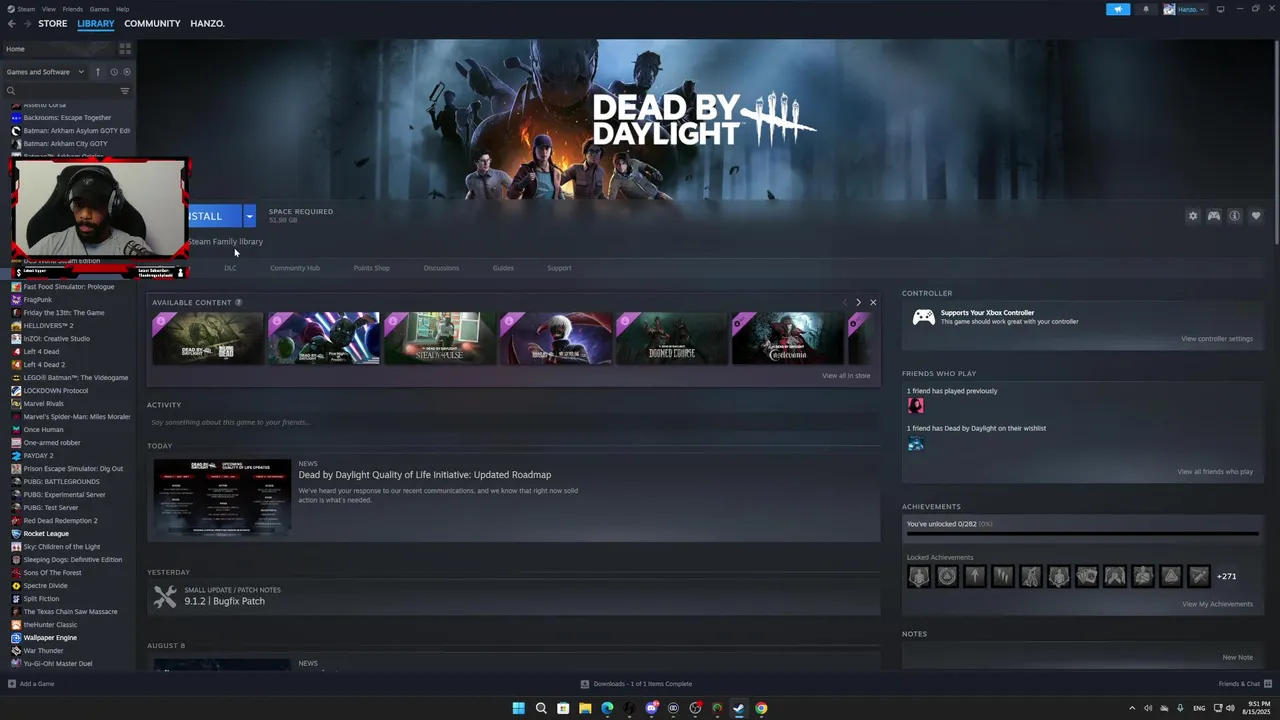Viewport: 1280px width, 720px height.
Task: Open Microsoft Edge from the taskbar
Action: pos(607,708)
